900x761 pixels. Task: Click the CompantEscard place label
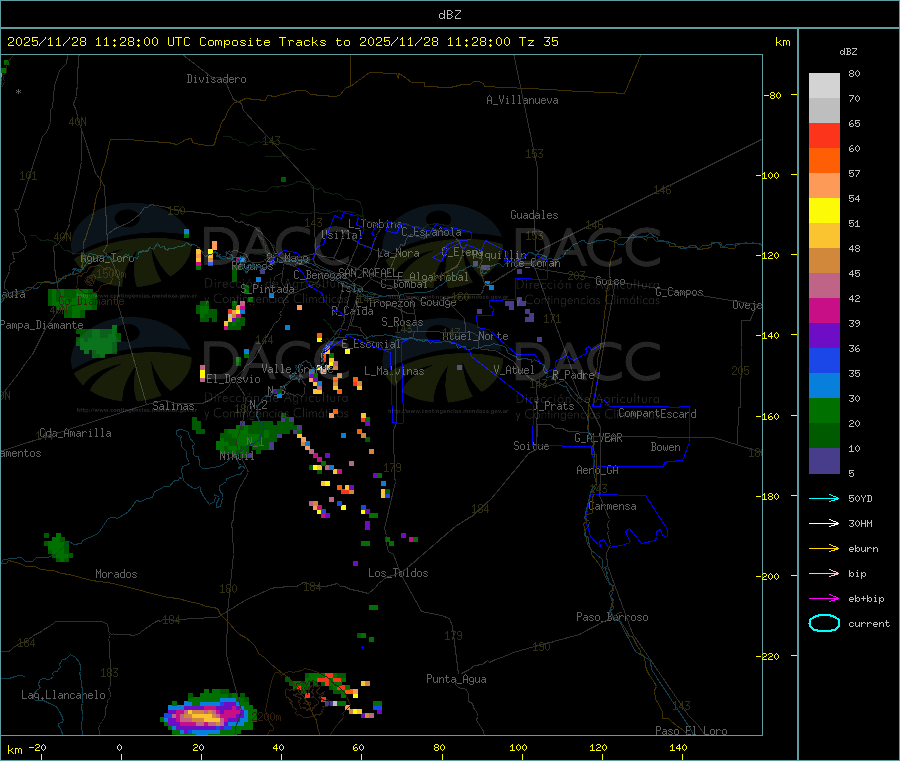657,413
